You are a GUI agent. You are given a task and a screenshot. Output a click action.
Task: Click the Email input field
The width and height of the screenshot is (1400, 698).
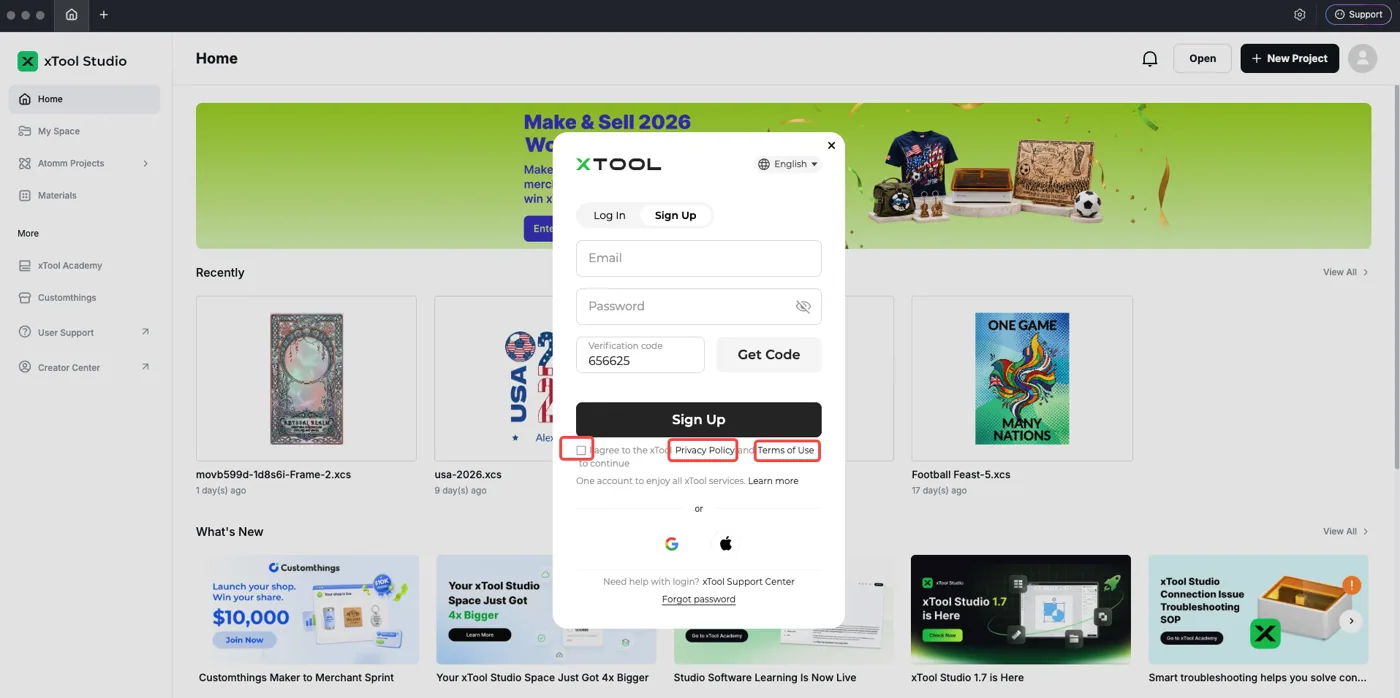pyautogui.click(x=699, y=258)
